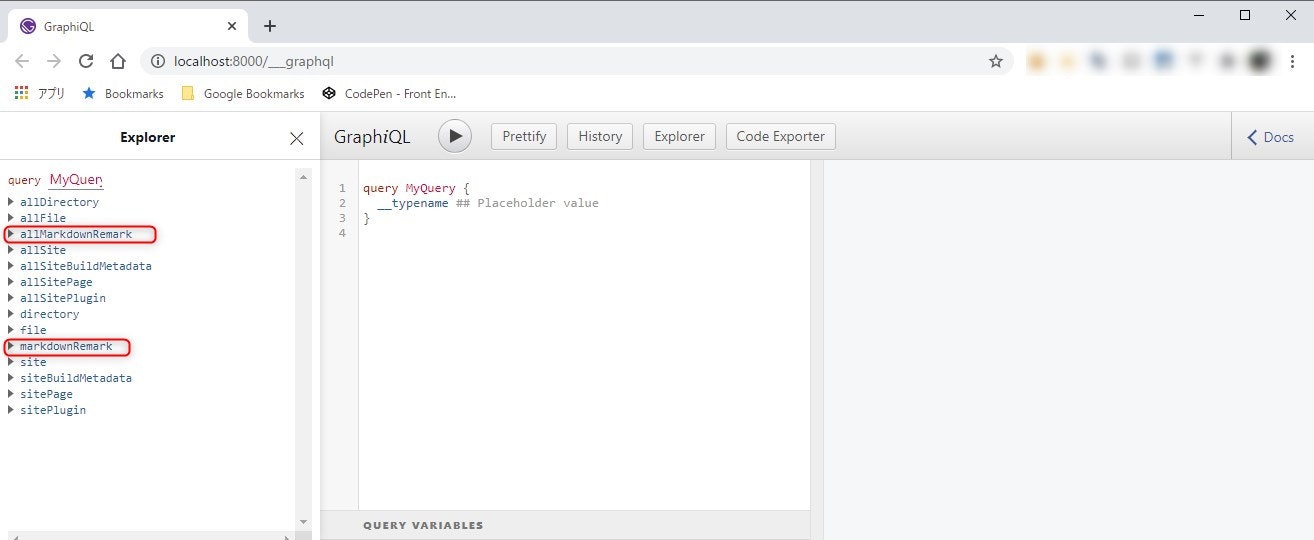Go forward with the browser forward arrow

pos(54,61)
